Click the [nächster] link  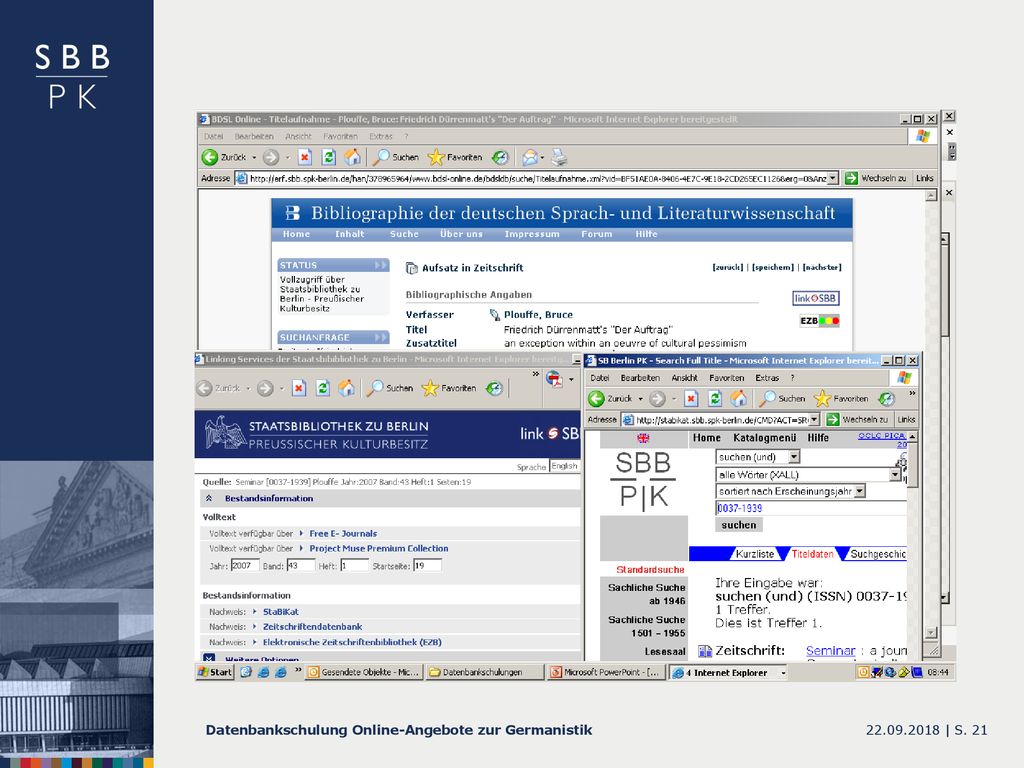822,267
